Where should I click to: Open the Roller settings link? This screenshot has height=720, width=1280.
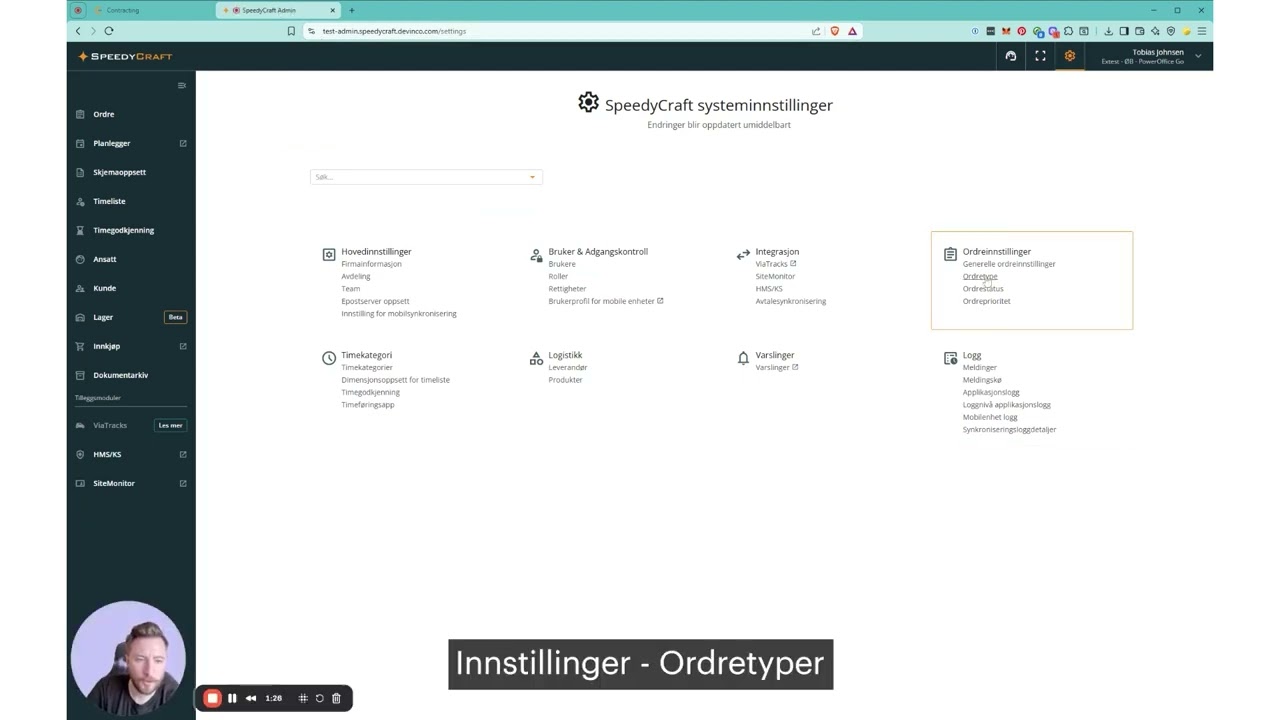pos(558,276)
